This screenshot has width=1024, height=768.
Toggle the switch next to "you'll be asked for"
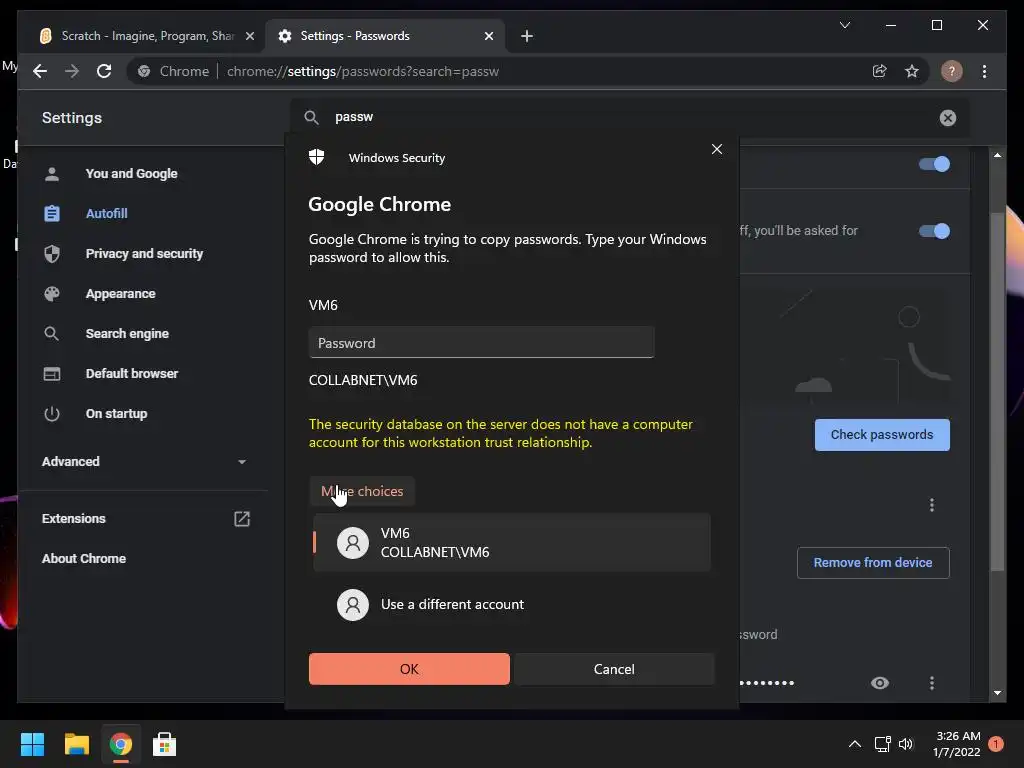934,231
